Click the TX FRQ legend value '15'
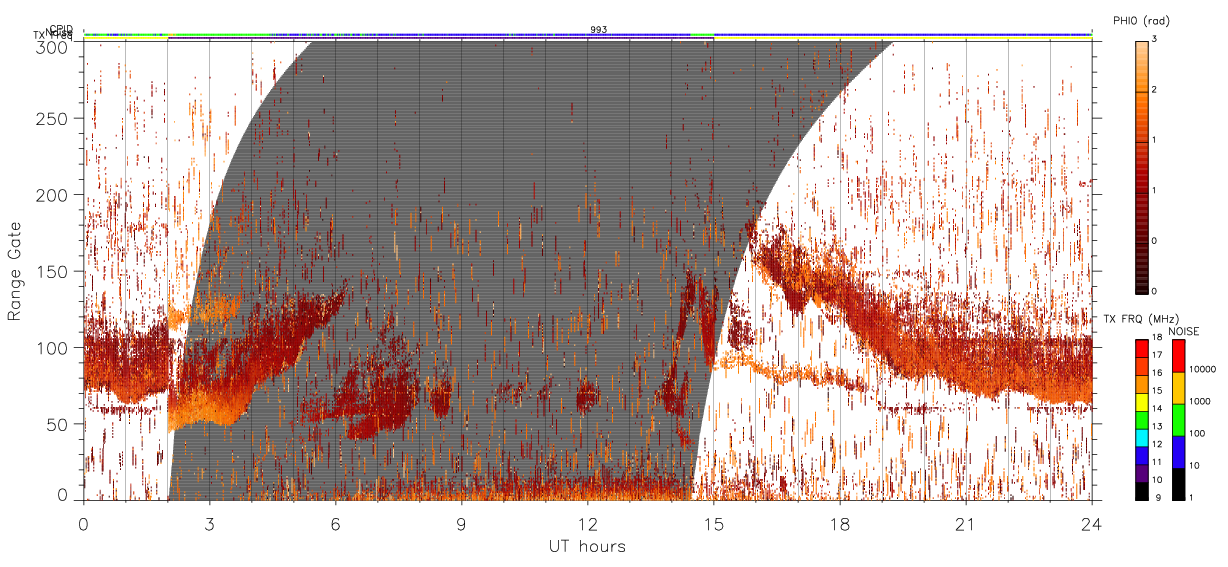 [x=1157, y=391]
